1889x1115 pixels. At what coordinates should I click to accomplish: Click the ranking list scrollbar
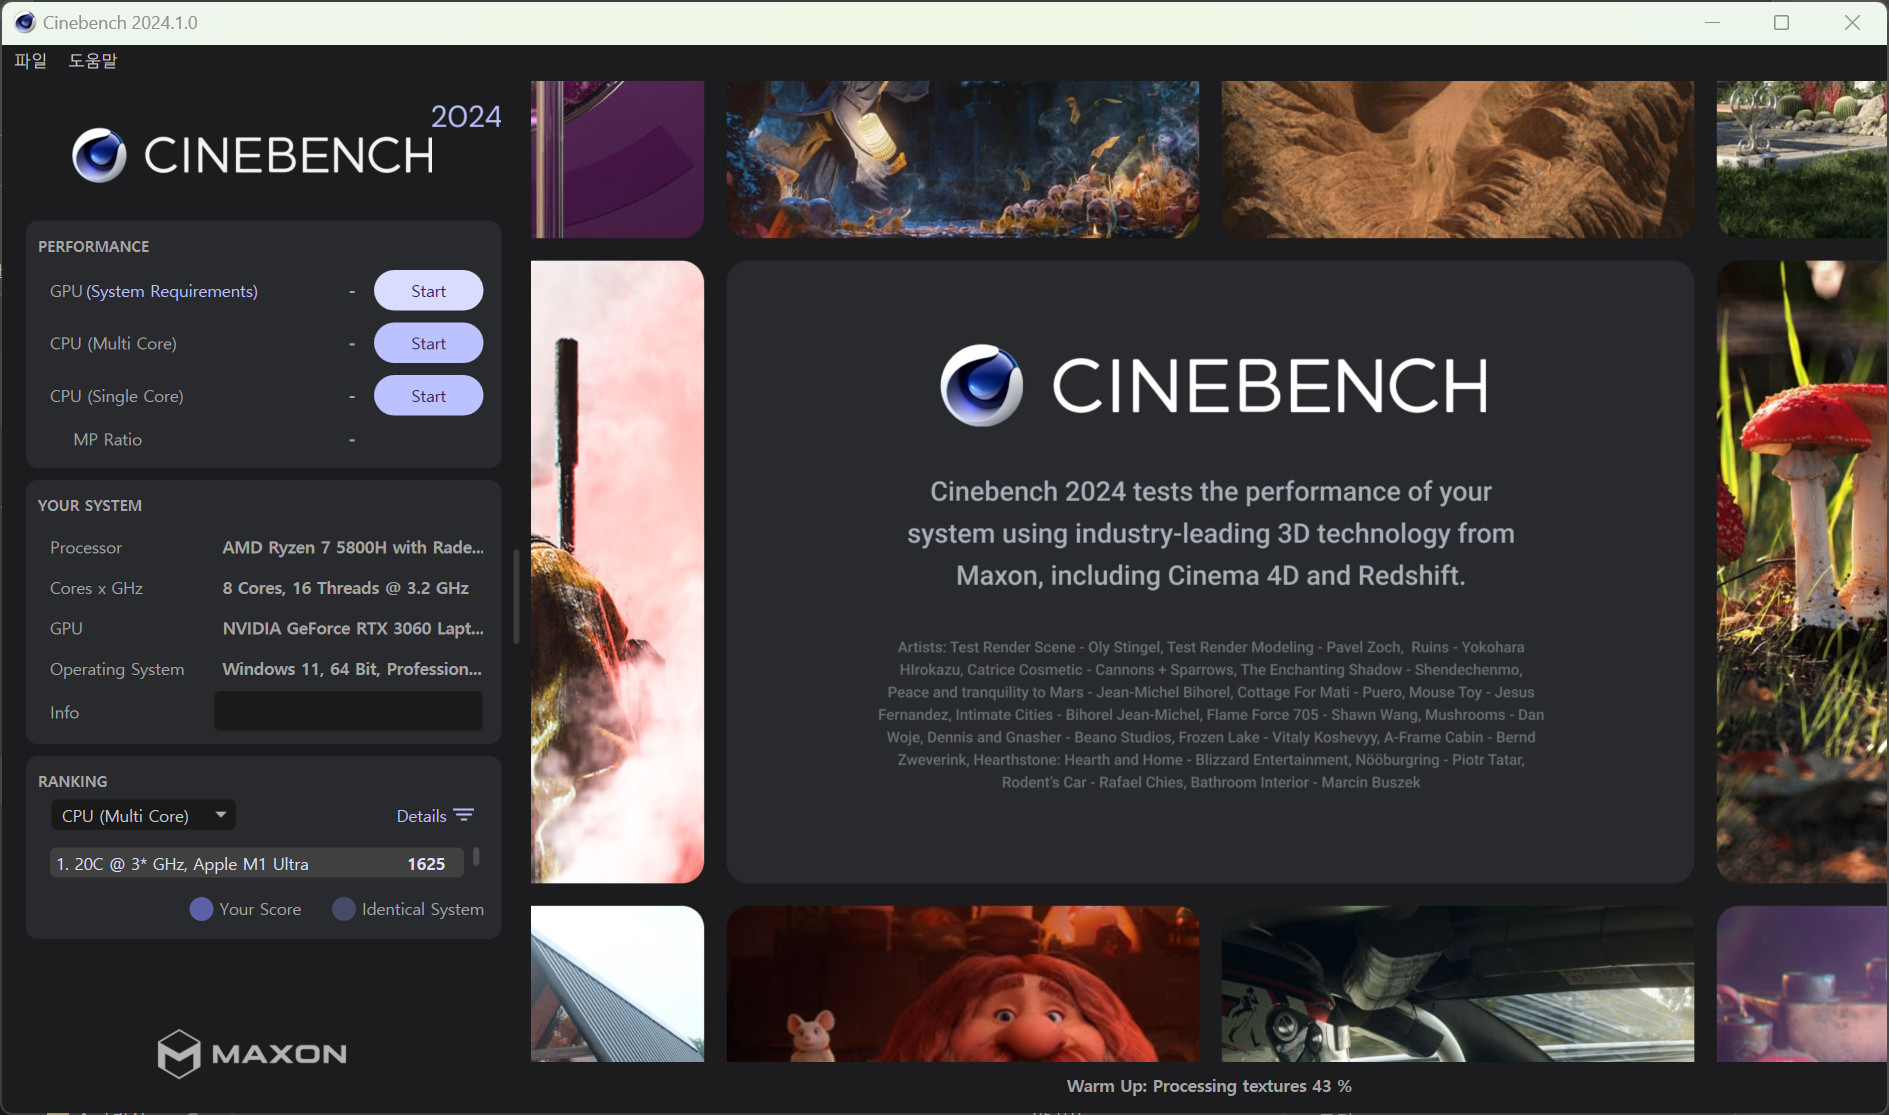click(x=476, y=857)
